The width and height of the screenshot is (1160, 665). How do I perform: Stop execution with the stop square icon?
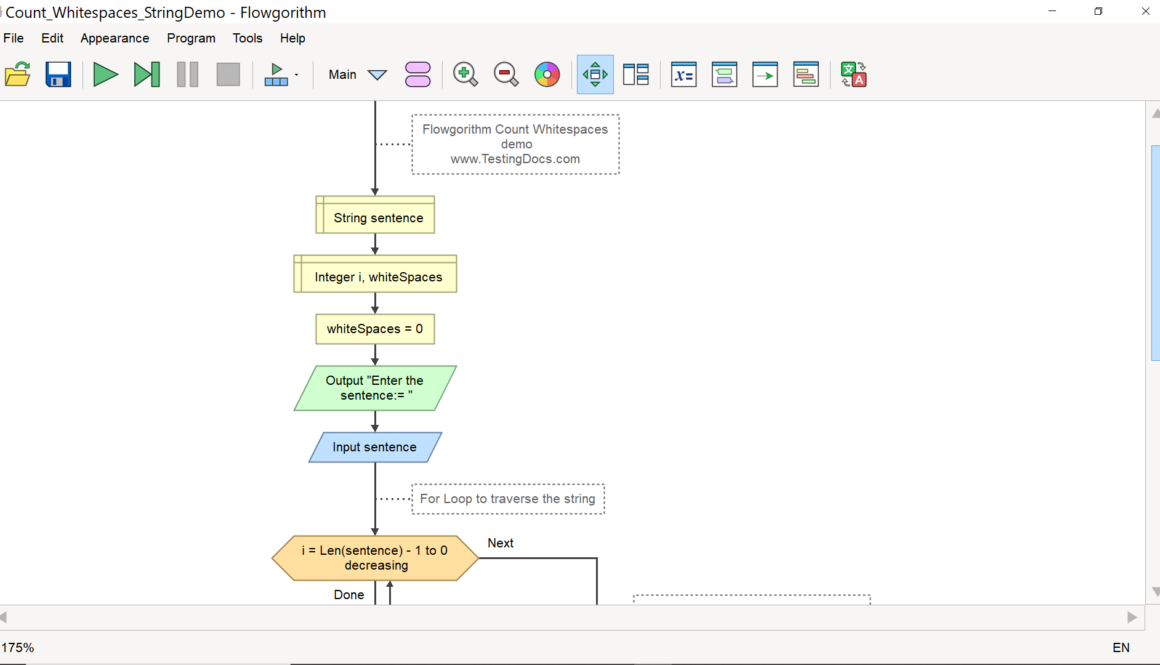pos(228,75)
